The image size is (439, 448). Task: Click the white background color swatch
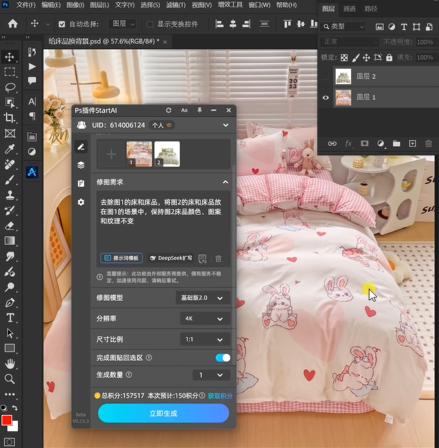coord(14,427)
